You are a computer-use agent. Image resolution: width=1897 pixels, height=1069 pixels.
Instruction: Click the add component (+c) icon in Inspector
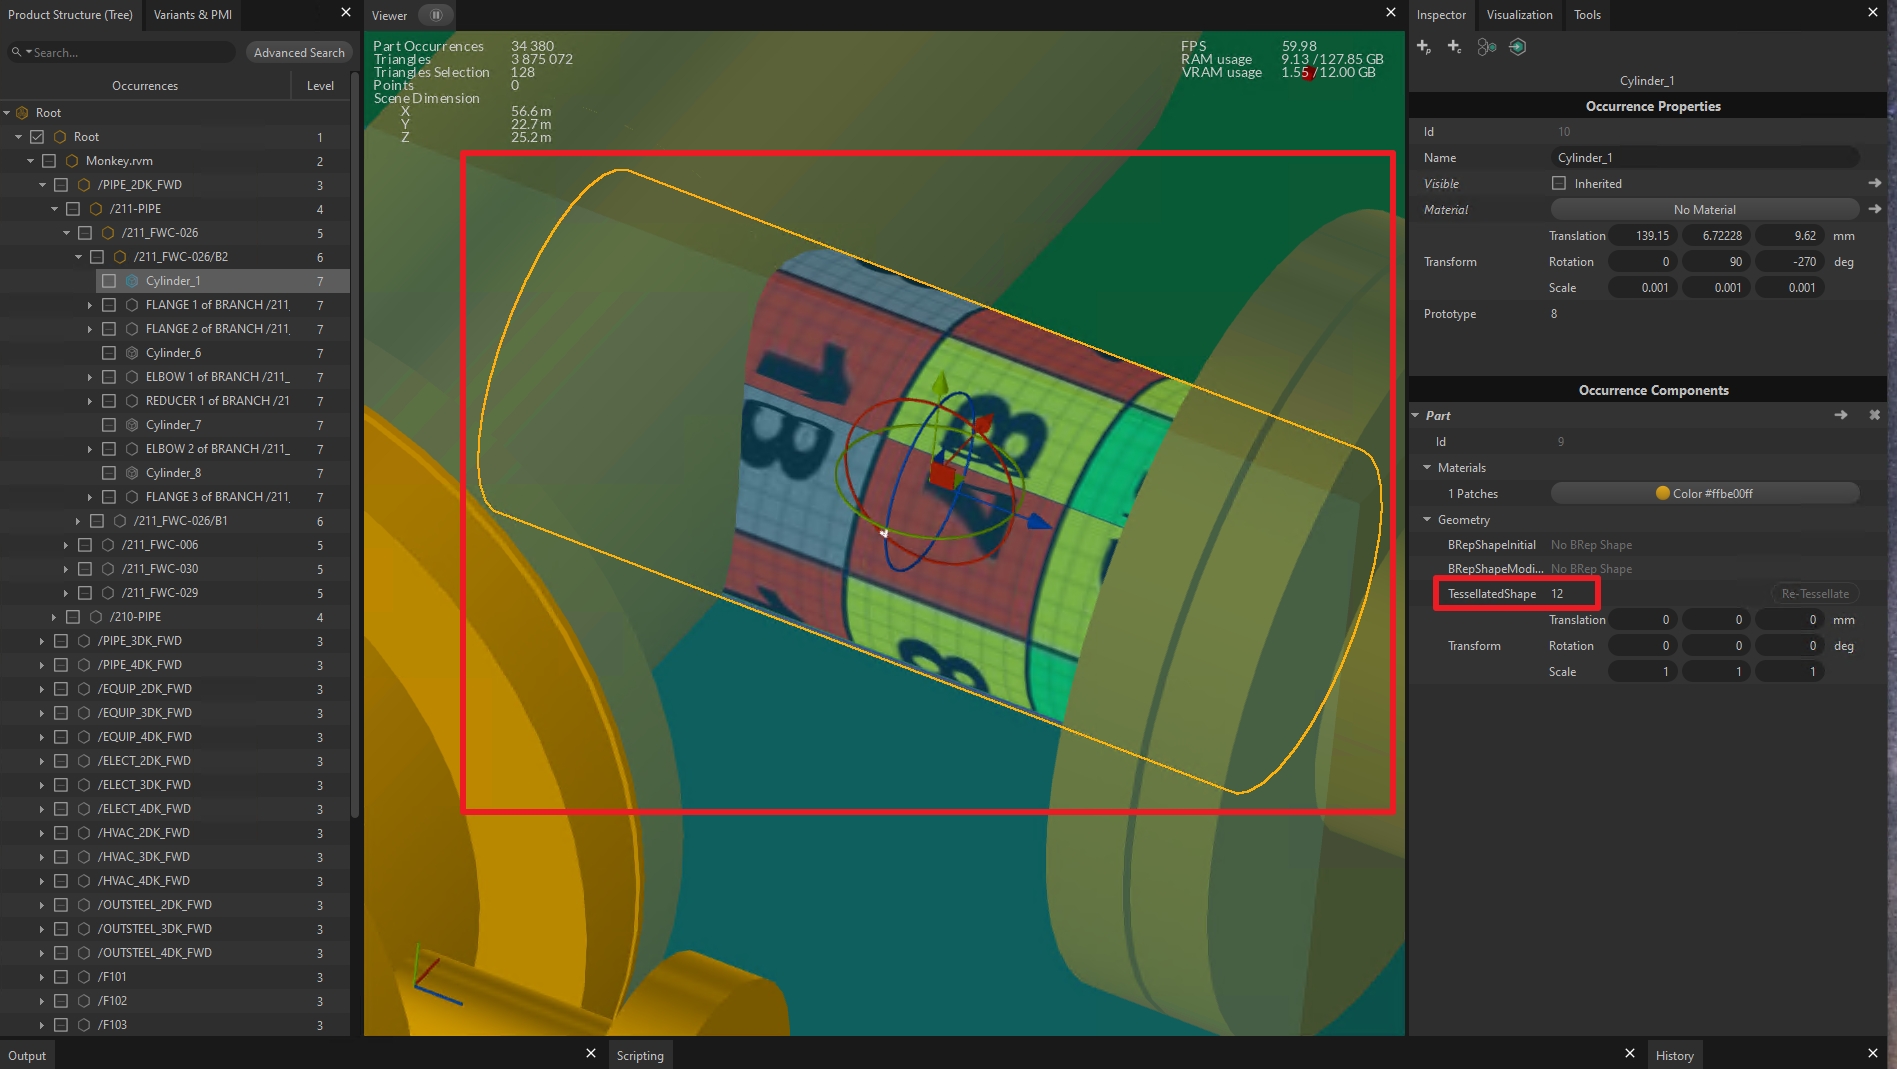(x=1454, y=47)
